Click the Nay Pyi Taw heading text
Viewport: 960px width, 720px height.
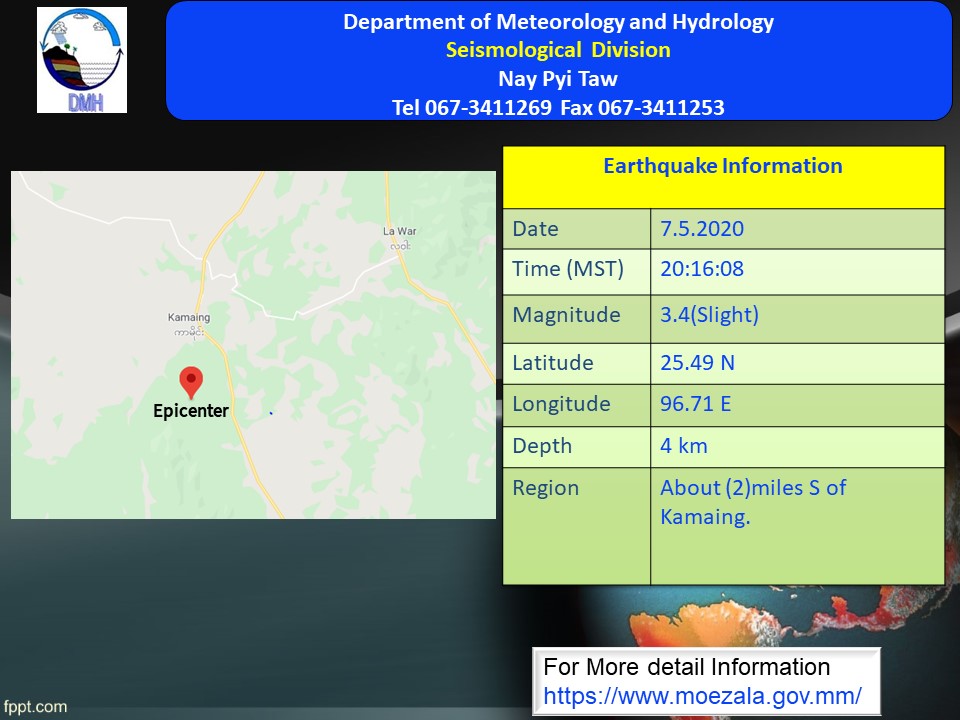coord(558,79)
